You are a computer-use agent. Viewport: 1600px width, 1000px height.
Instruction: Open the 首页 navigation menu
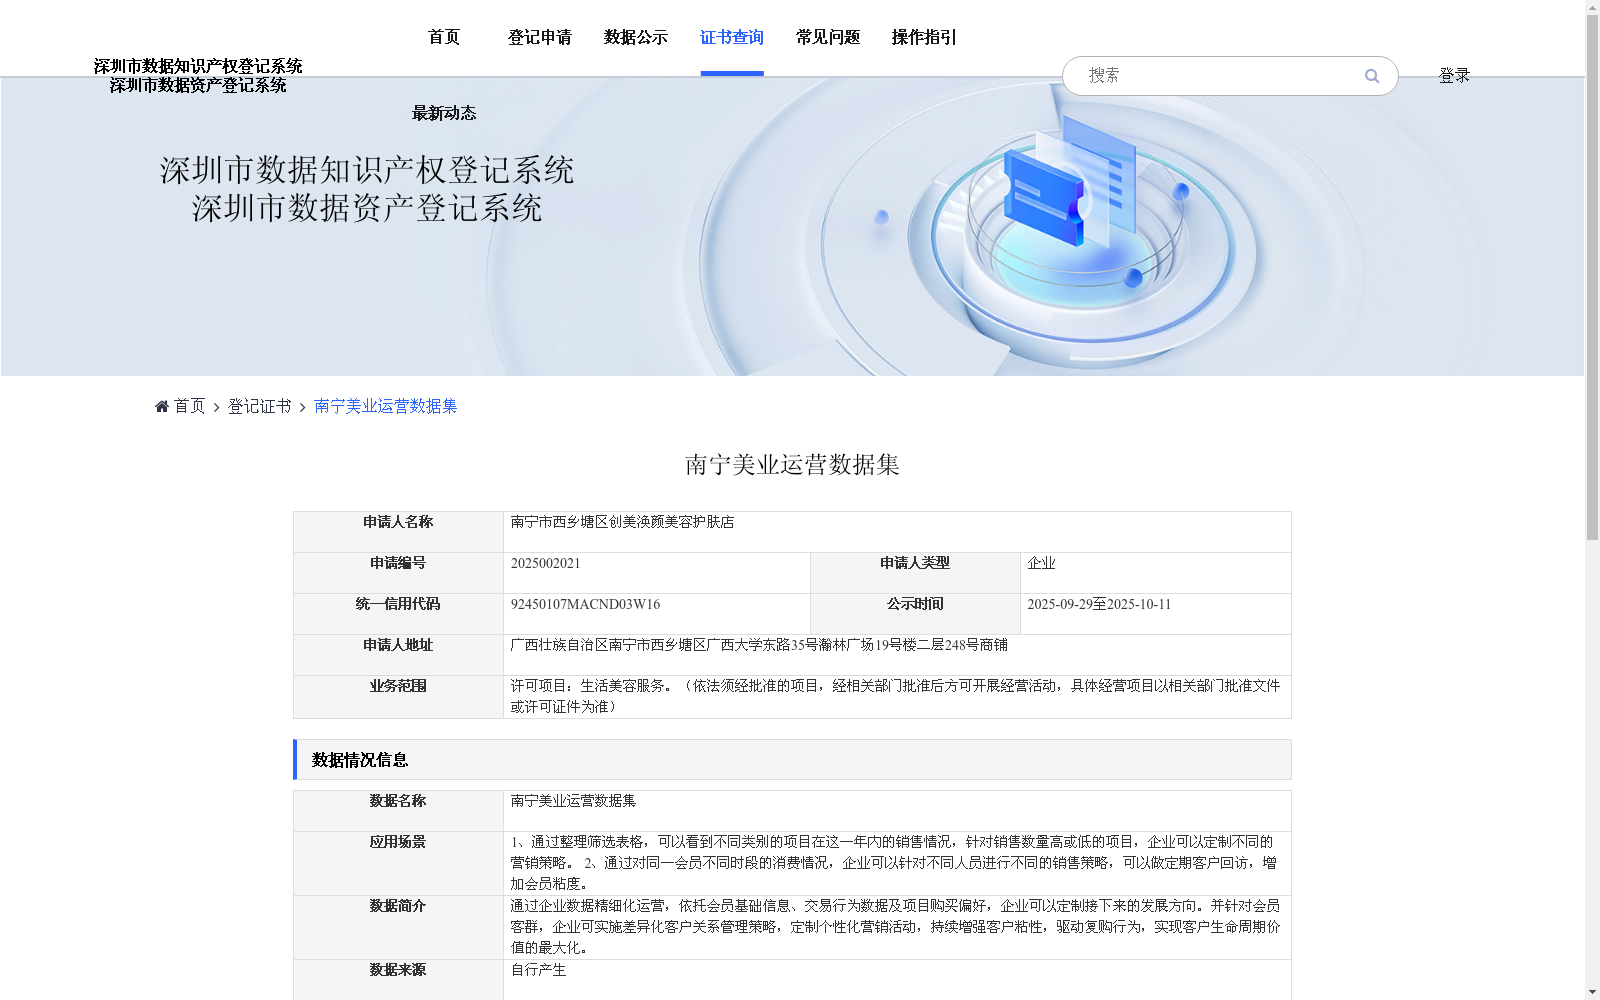444,37
